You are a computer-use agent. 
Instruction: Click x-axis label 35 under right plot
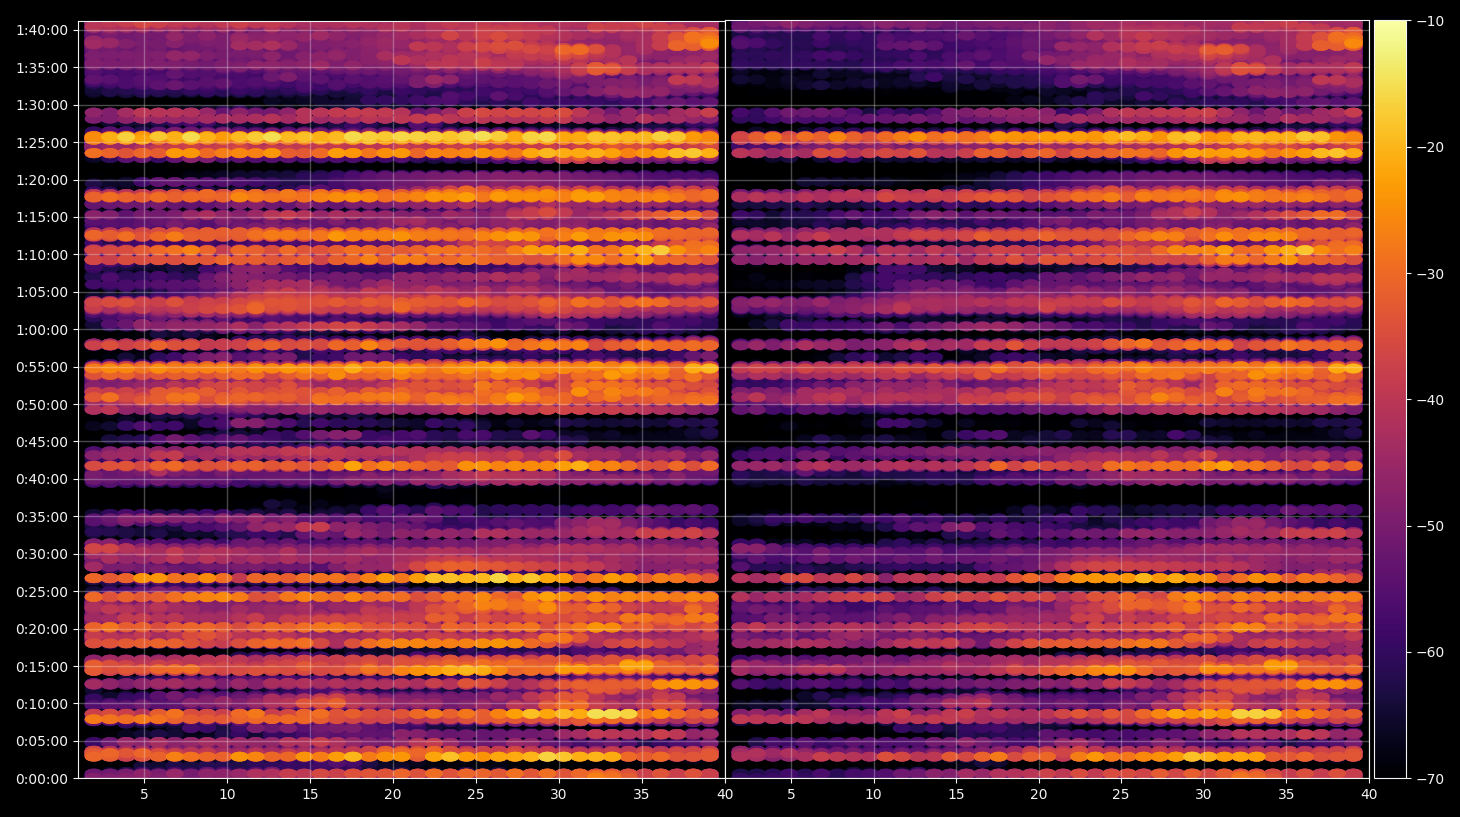coord(1286,795)
